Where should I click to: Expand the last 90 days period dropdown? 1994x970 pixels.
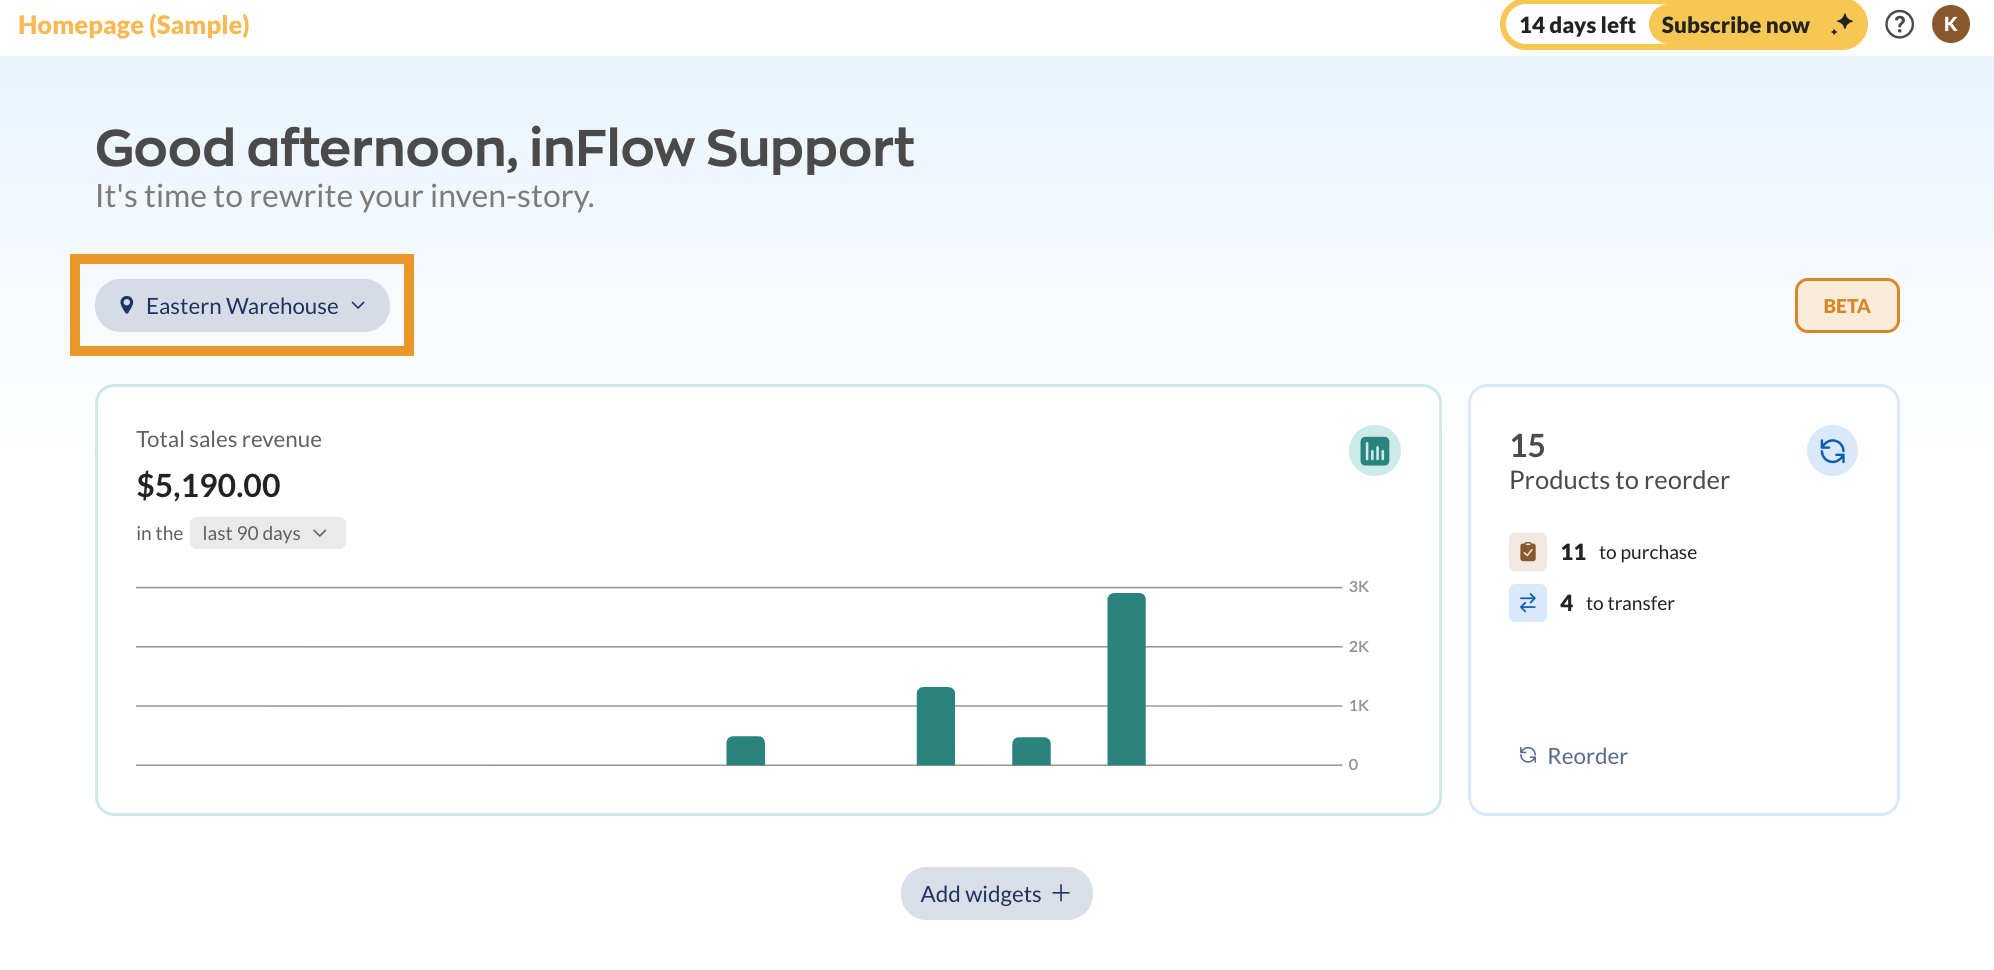pyautogui.click(x=267, y=533)
